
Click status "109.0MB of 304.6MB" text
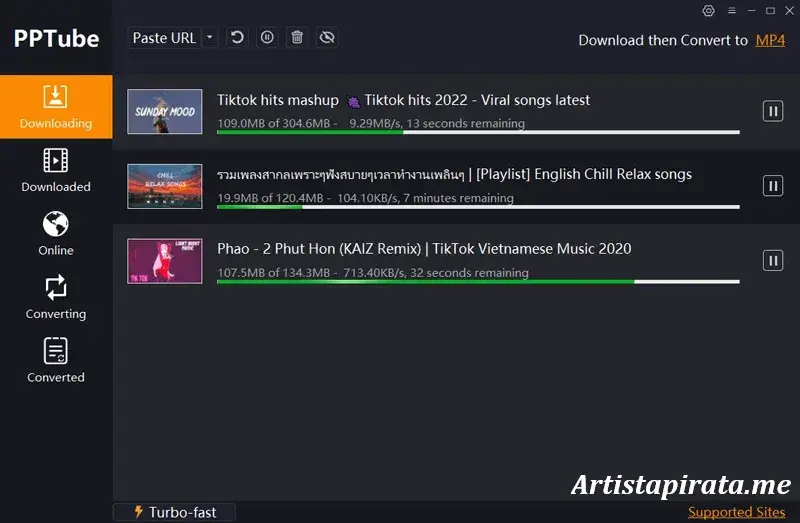tap(274, 123)
